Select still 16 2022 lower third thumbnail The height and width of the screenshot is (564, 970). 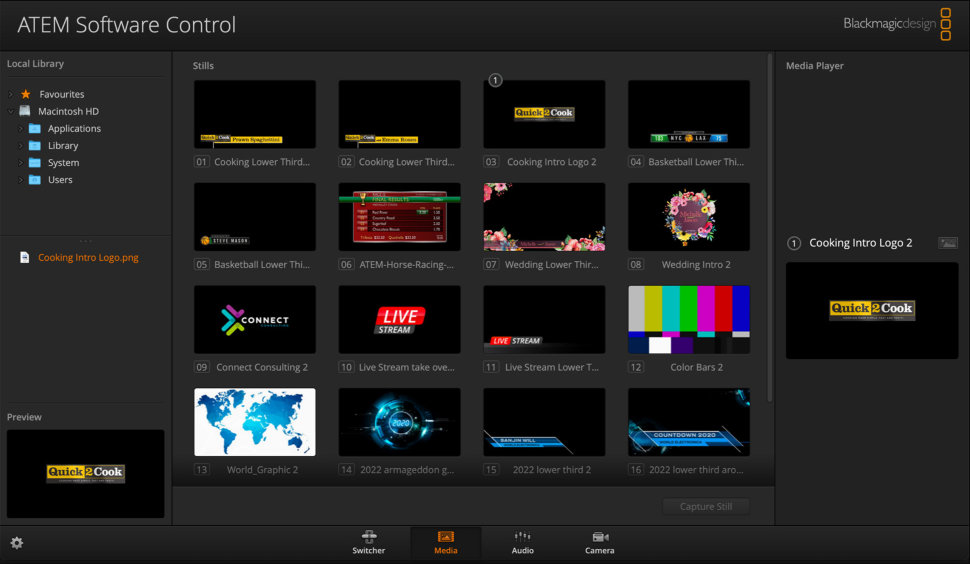pos(689,422)
